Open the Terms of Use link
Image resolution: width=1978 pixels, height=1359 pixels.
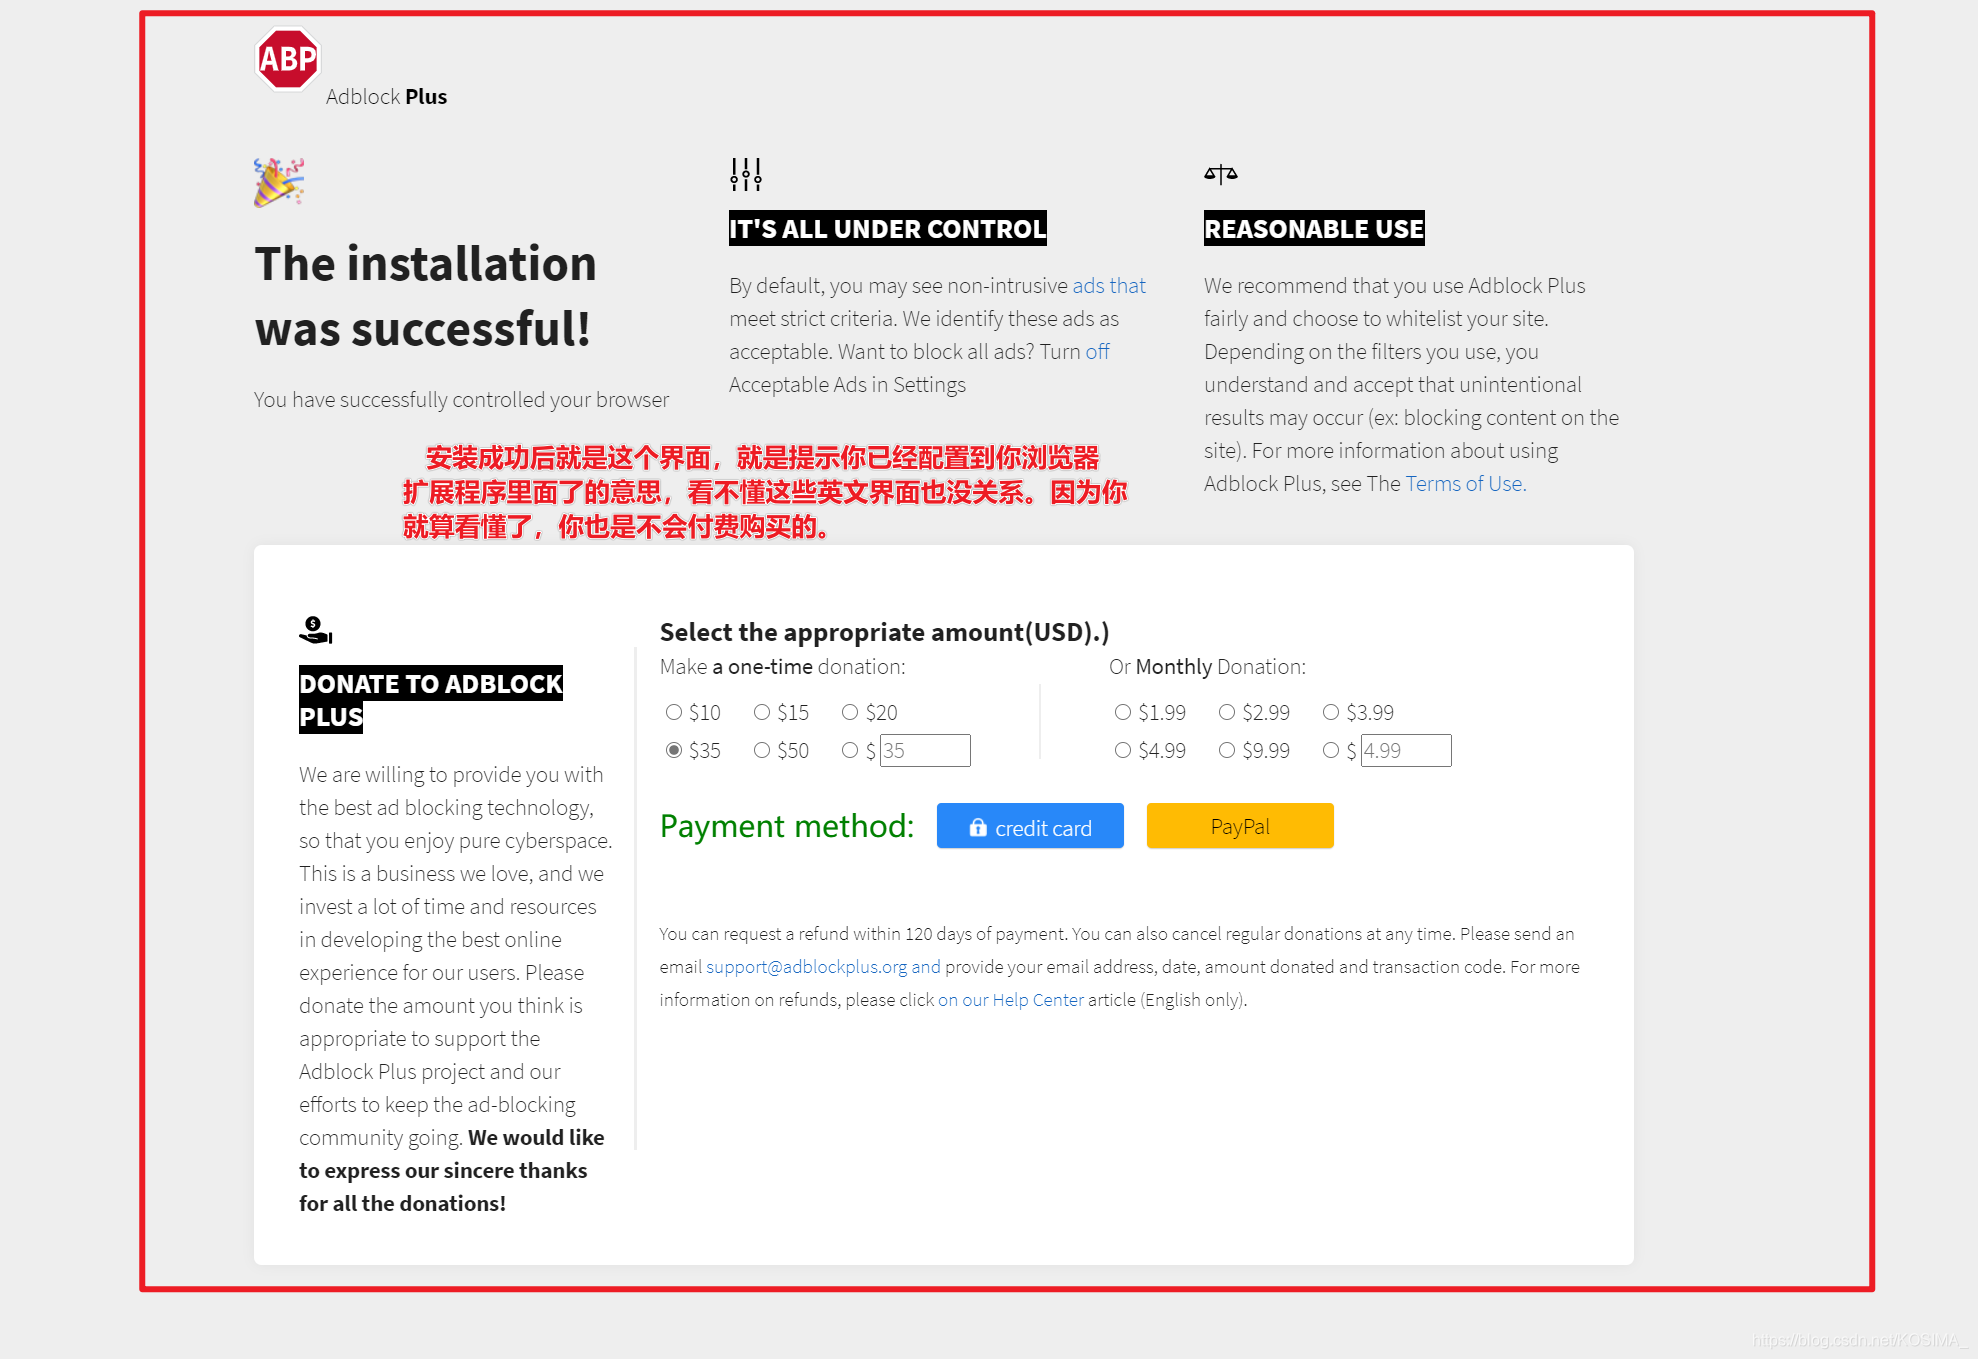point(1466,484)
